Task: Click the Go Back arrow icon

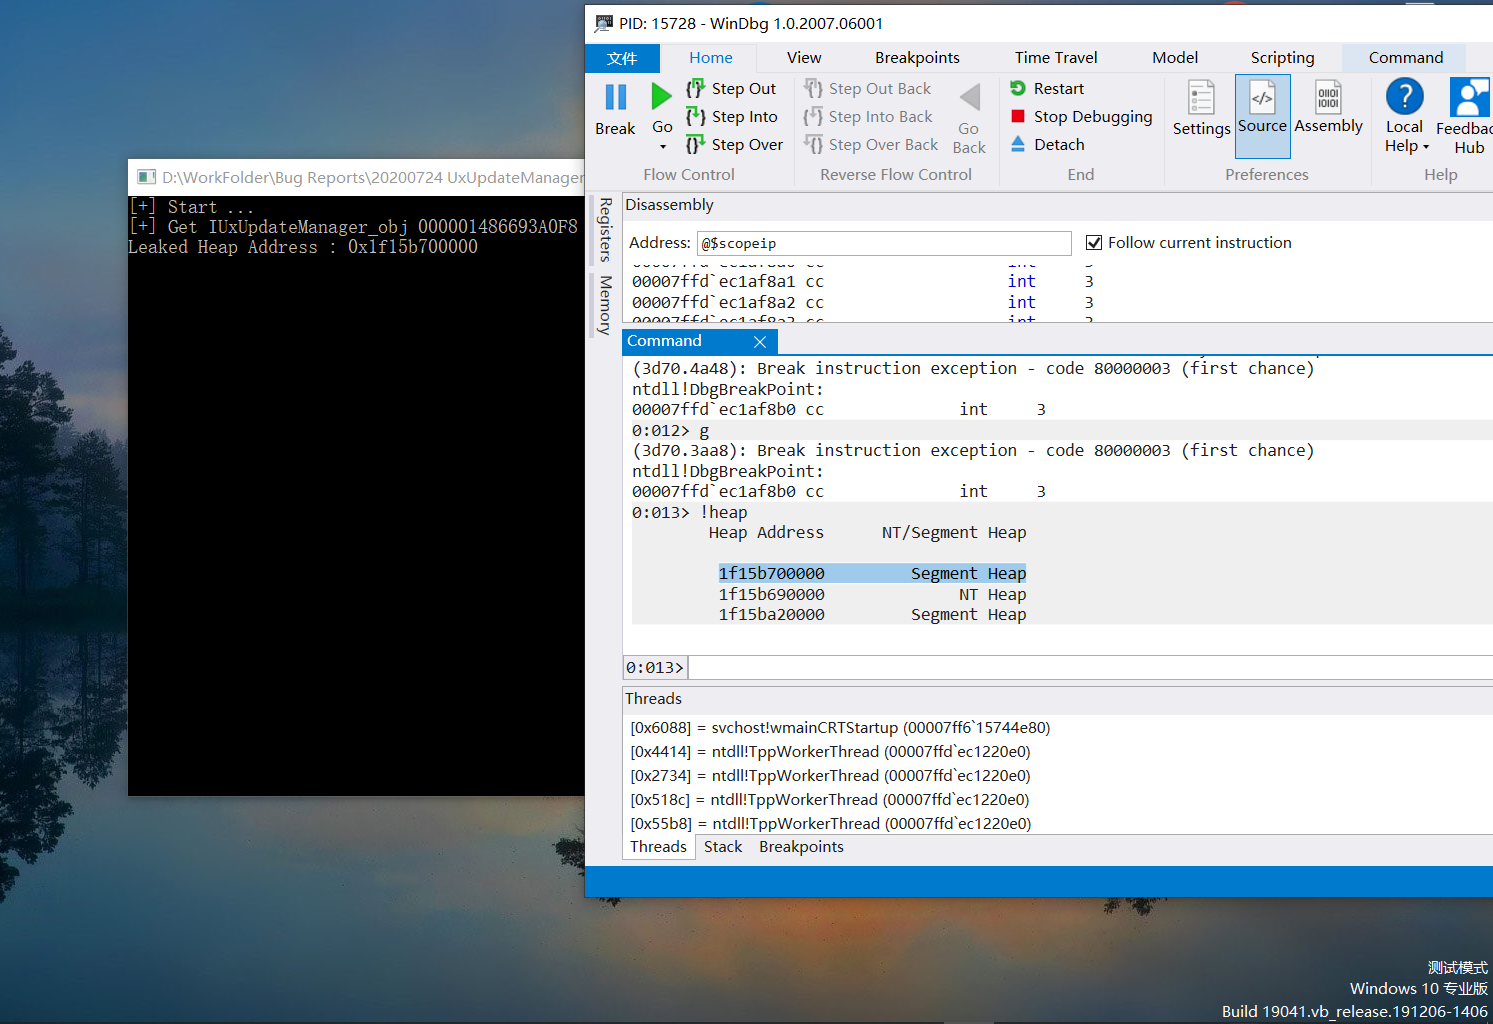Action: (969, 97)
